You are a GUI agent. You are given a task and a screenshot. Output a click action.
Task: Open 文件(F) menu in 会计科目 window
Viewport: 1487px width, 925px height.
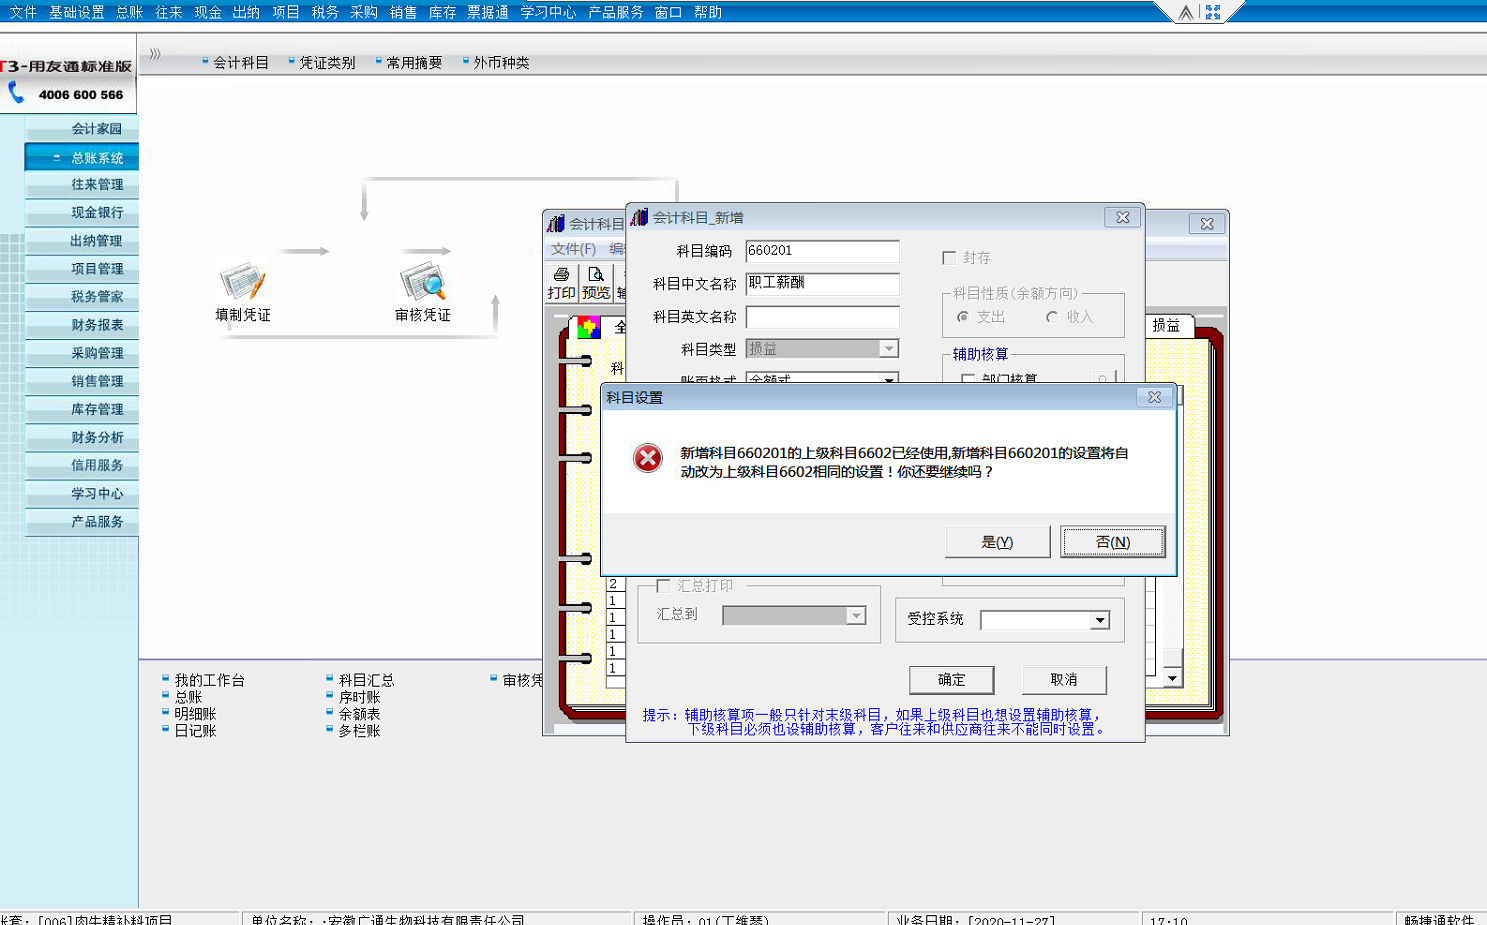[573, 249]
